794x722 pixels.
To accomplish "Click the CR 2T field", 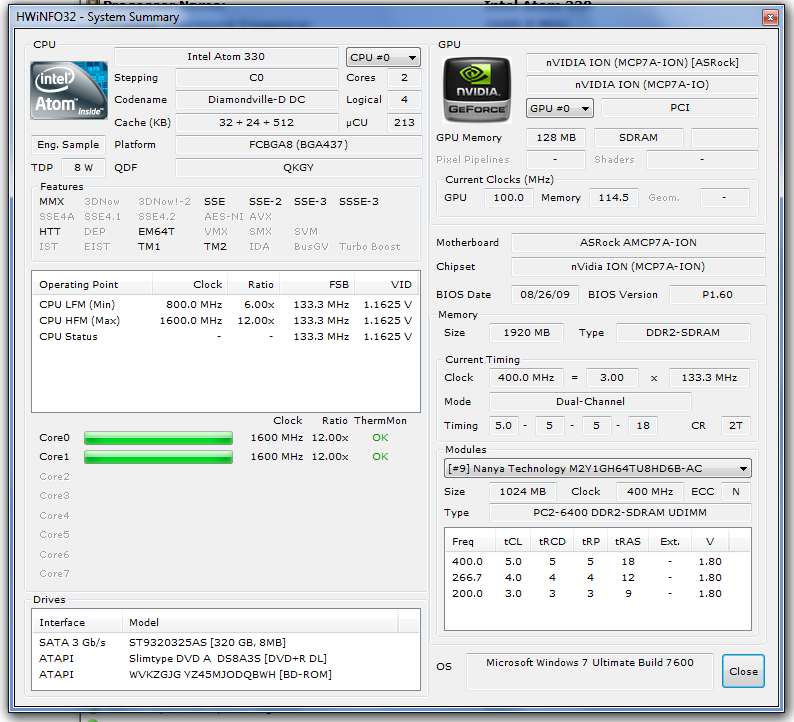I will (x=736, y=426).
